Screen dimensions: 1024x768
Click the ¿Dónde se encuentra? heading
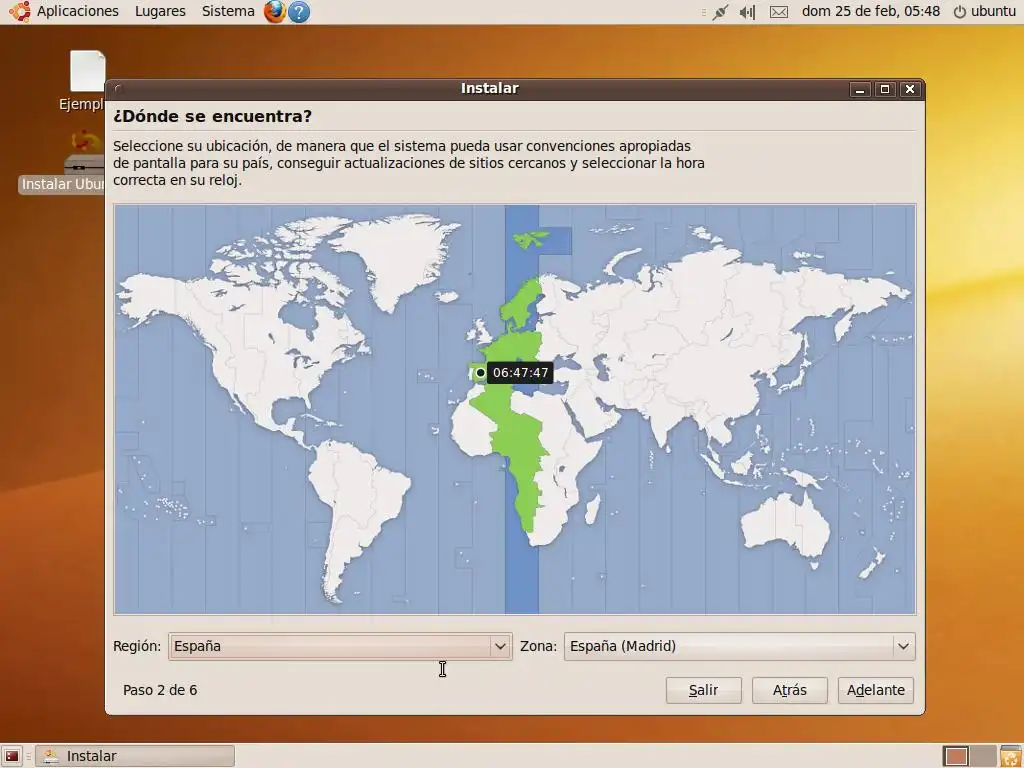[x=212, y=116]
